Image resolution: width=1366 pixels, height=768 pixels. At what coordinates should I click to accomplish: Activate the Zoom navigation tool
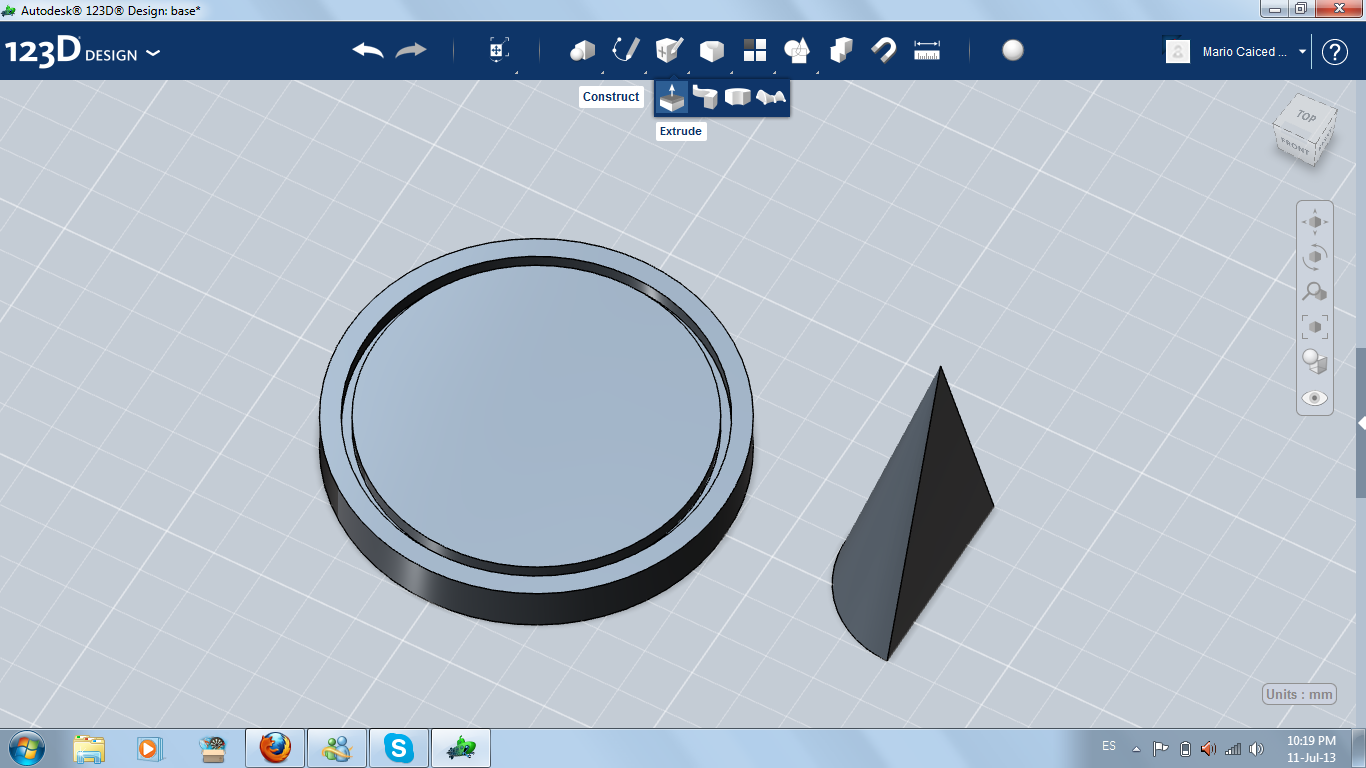tap(1315, 292)
